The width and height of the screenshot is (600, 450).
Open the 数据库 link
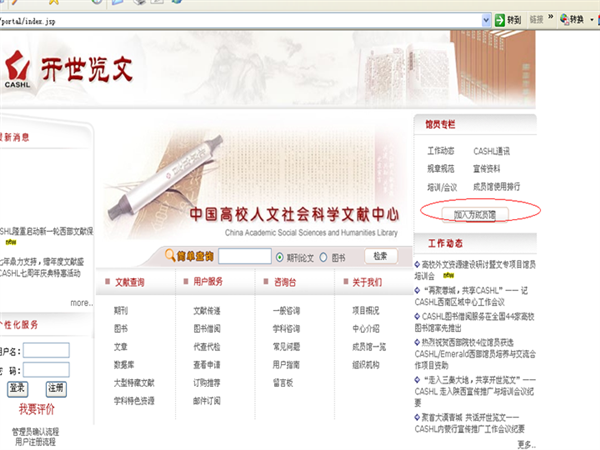(124, 365)
